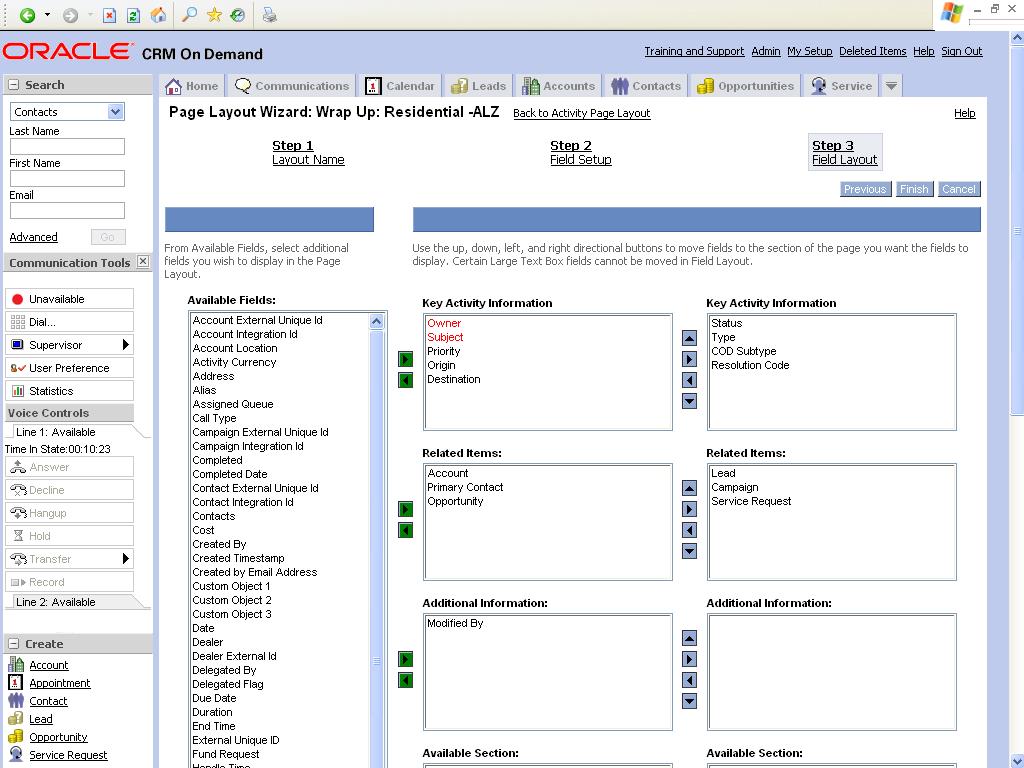Click the browser Search magnifier icon

189,15
